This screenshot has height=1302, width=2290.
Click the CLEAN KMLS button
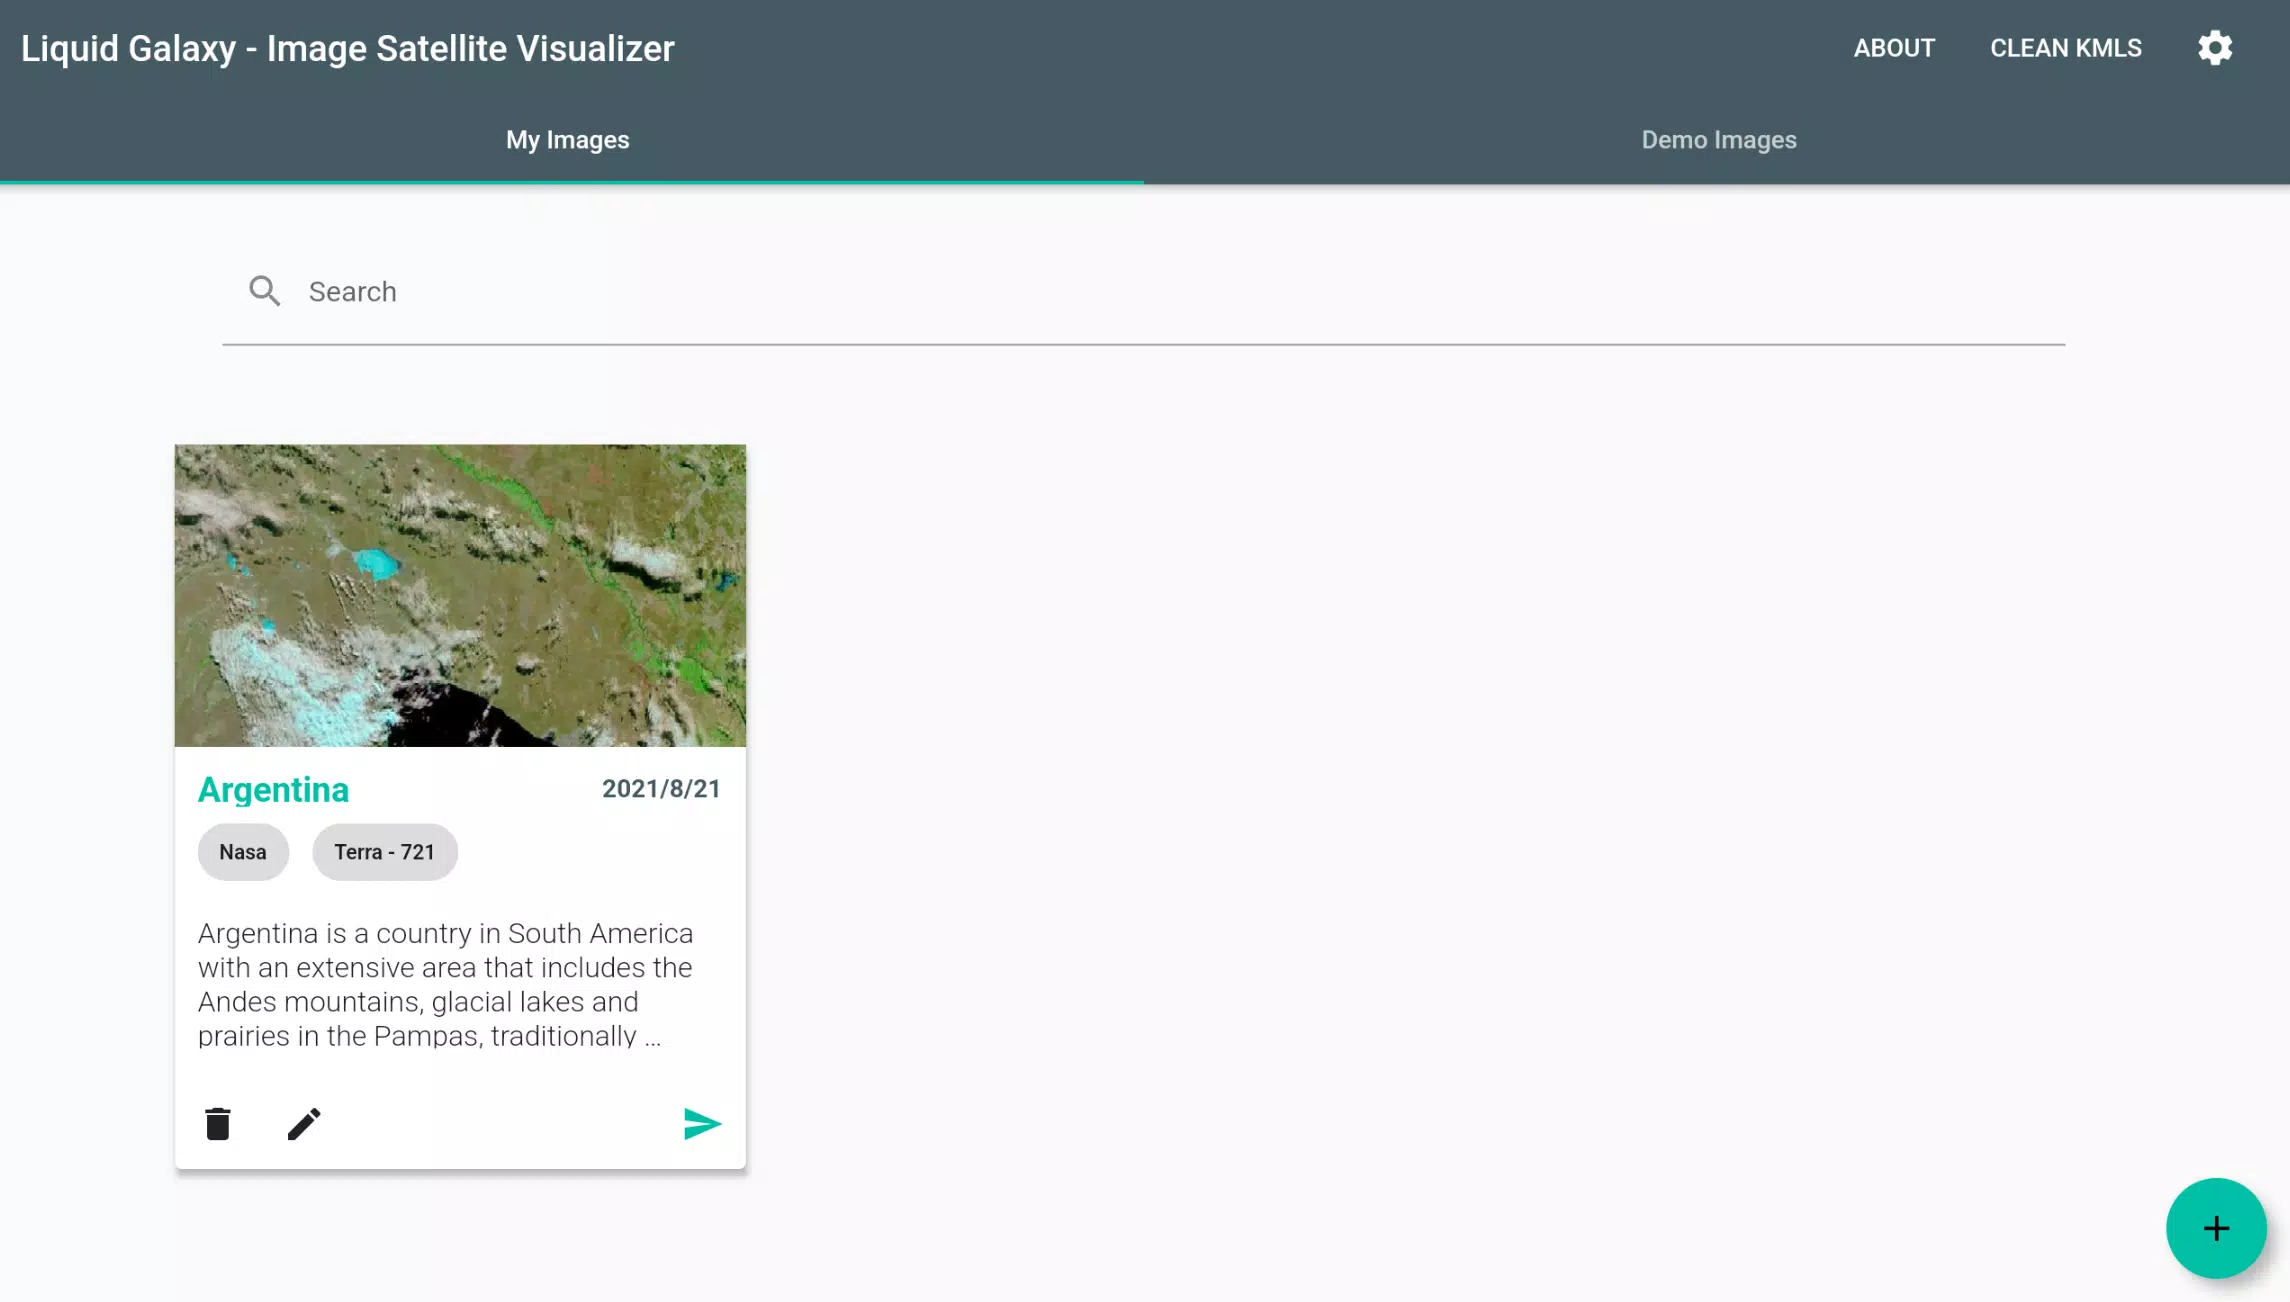pos(2066,48)
